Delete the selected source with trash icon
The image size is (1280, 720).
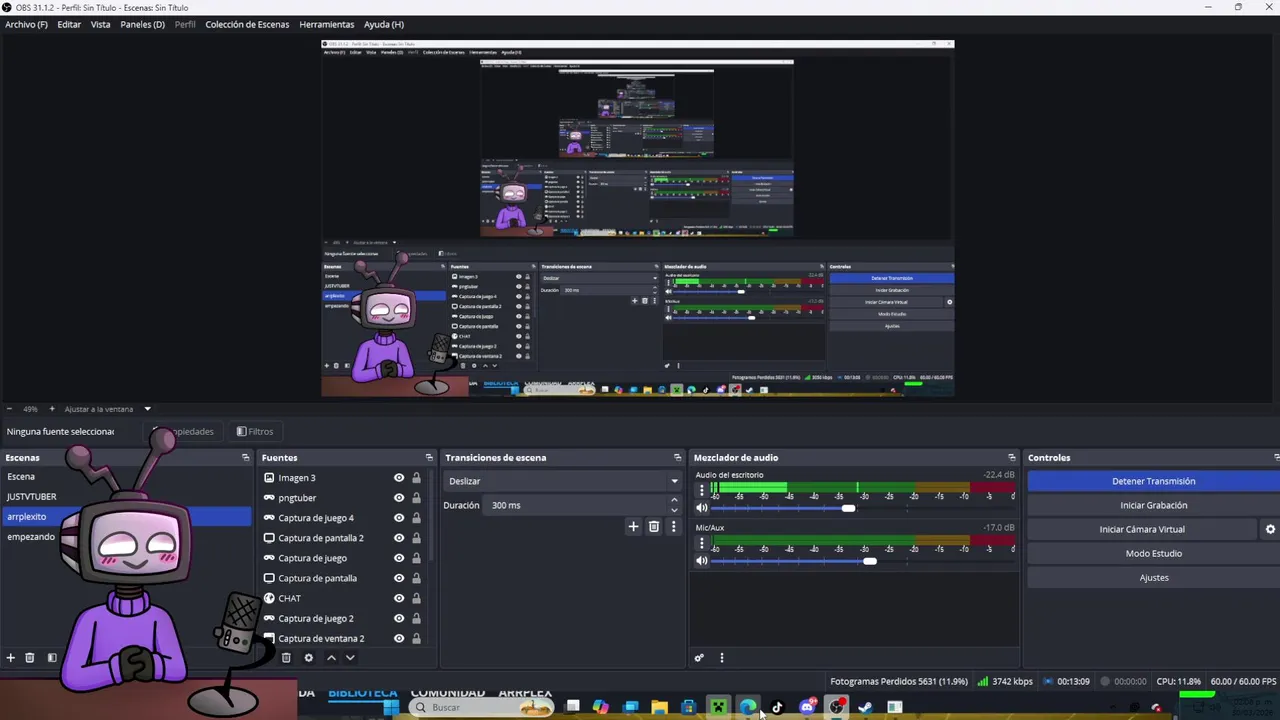click(286, 658)
